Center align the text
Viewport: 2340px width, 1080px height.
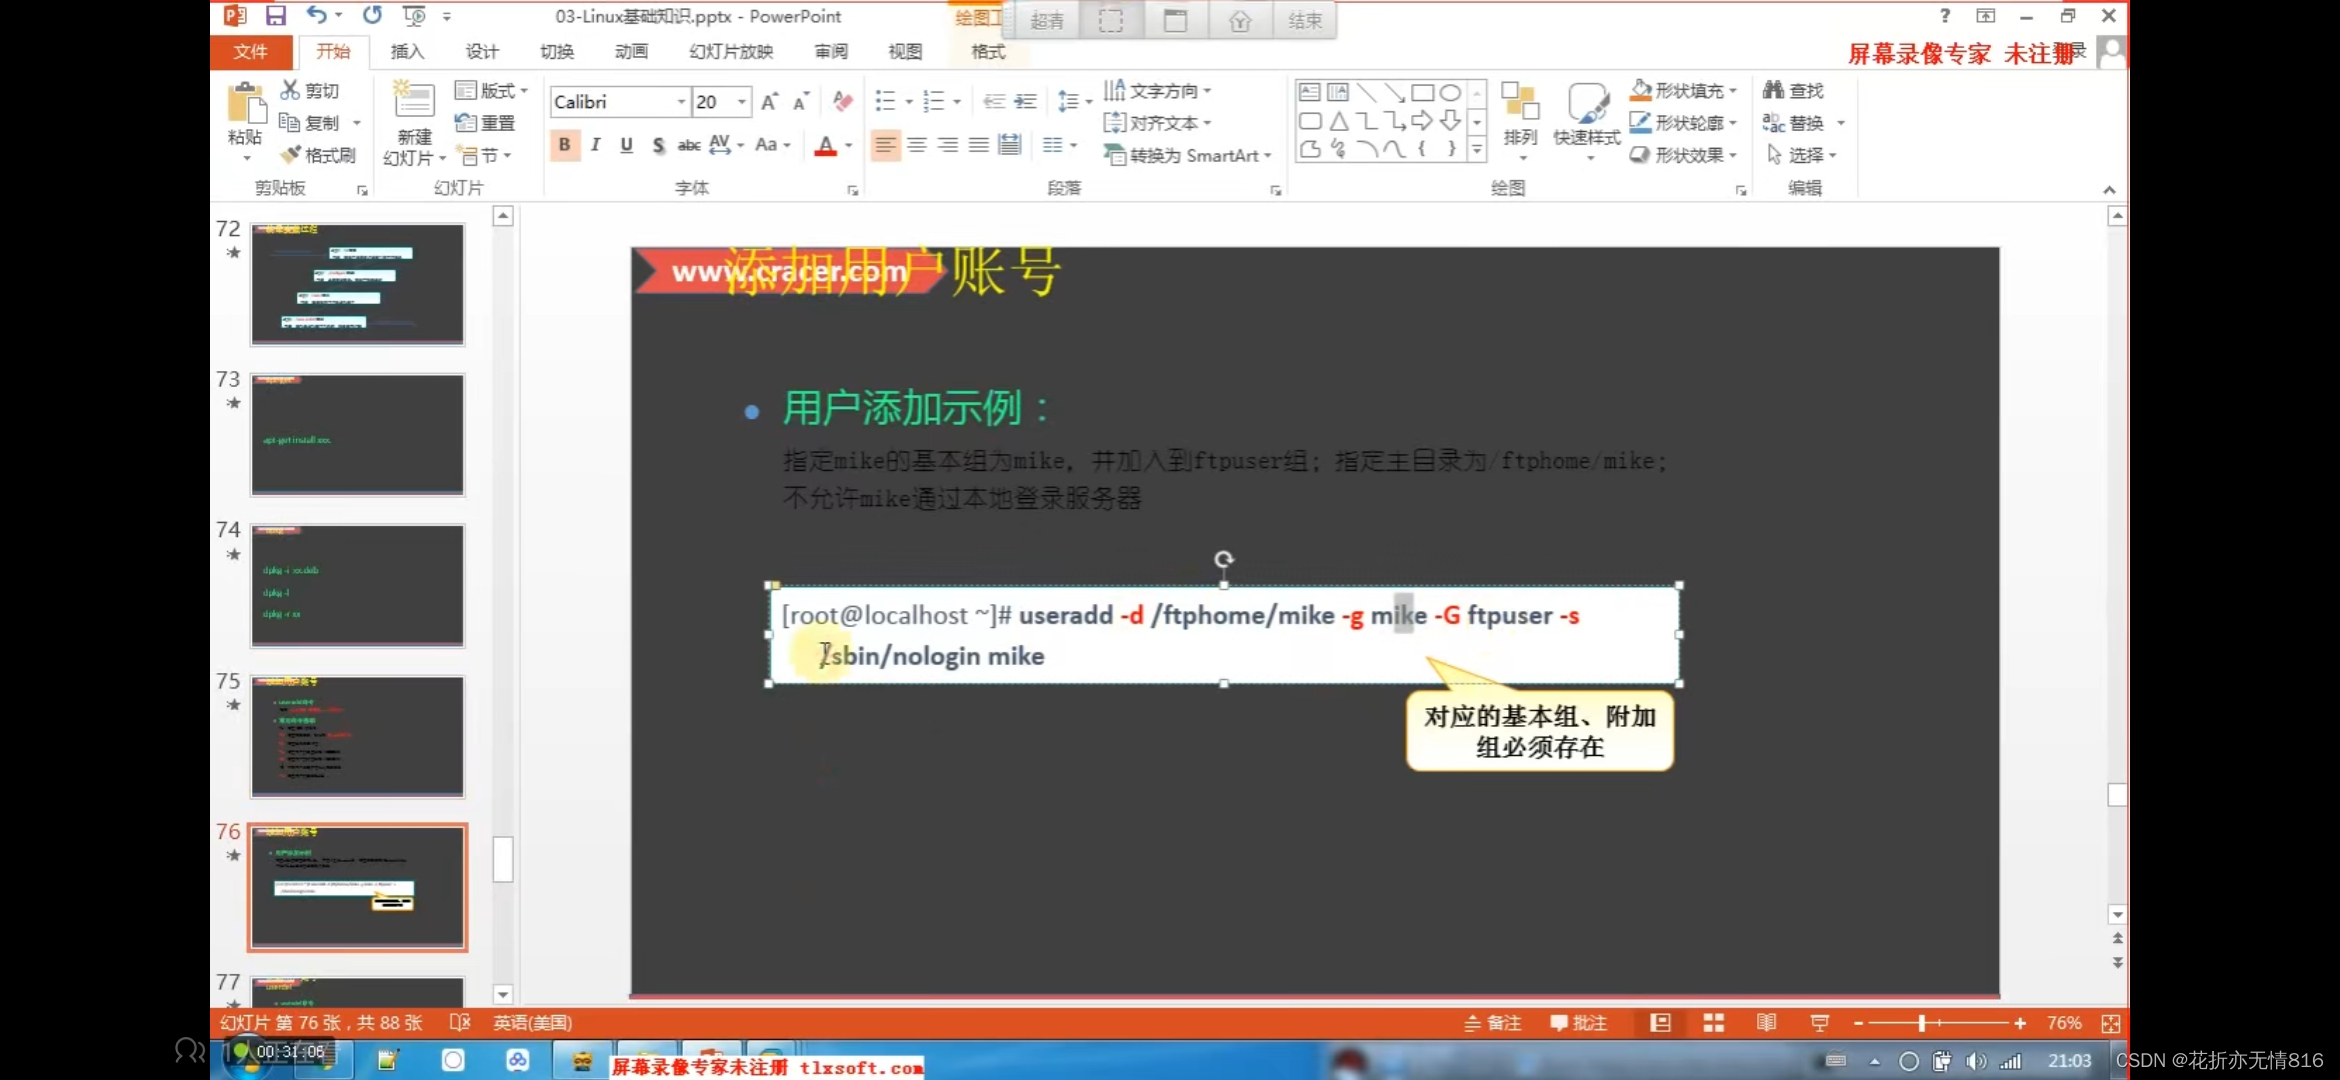(x=917, y=145)
